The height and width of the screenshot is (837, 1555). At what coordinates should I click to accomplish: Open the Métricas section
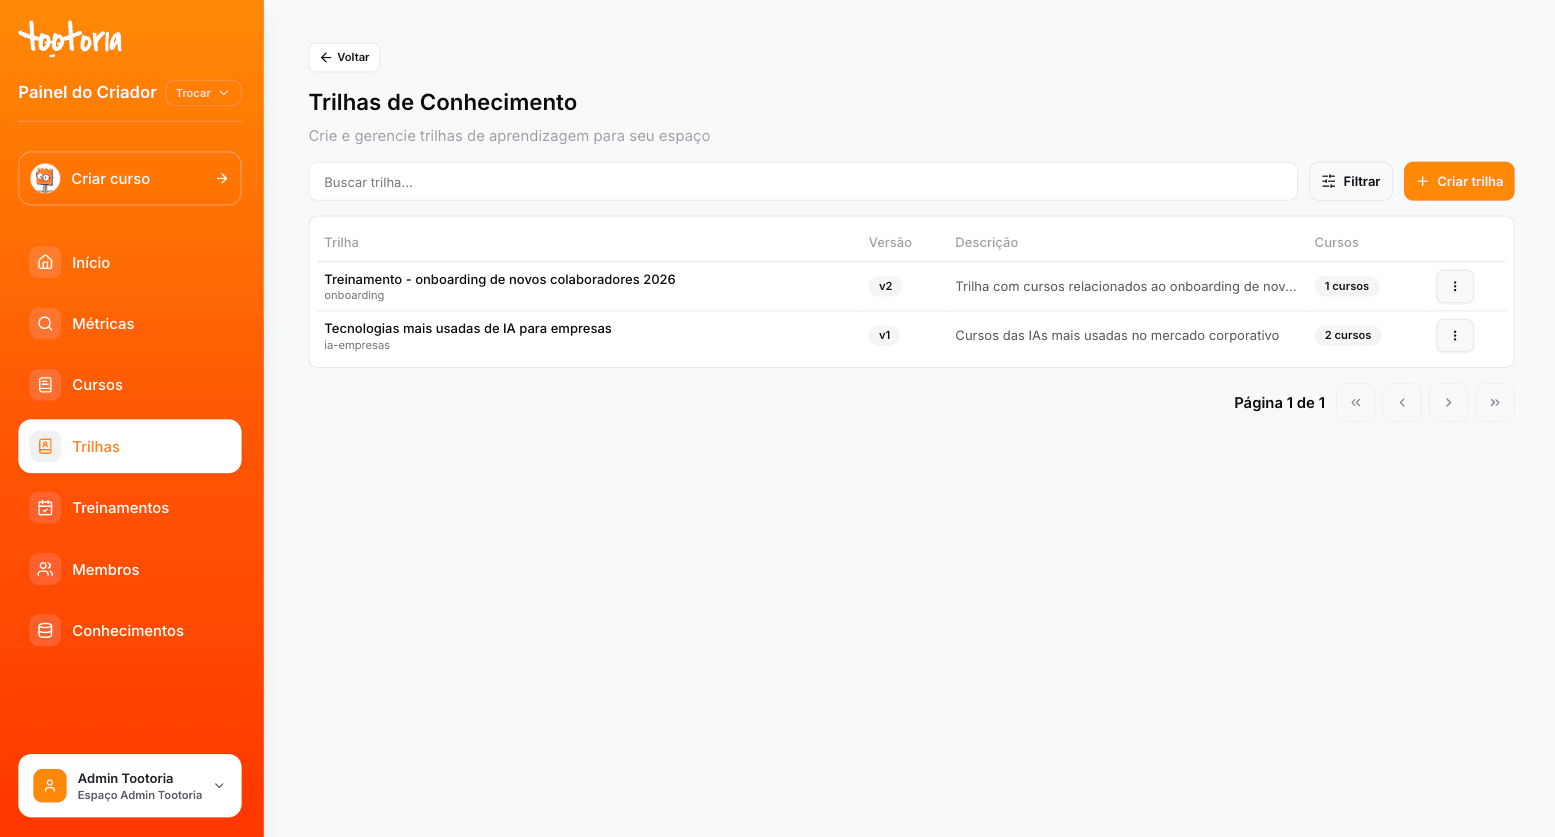[130, 324]
